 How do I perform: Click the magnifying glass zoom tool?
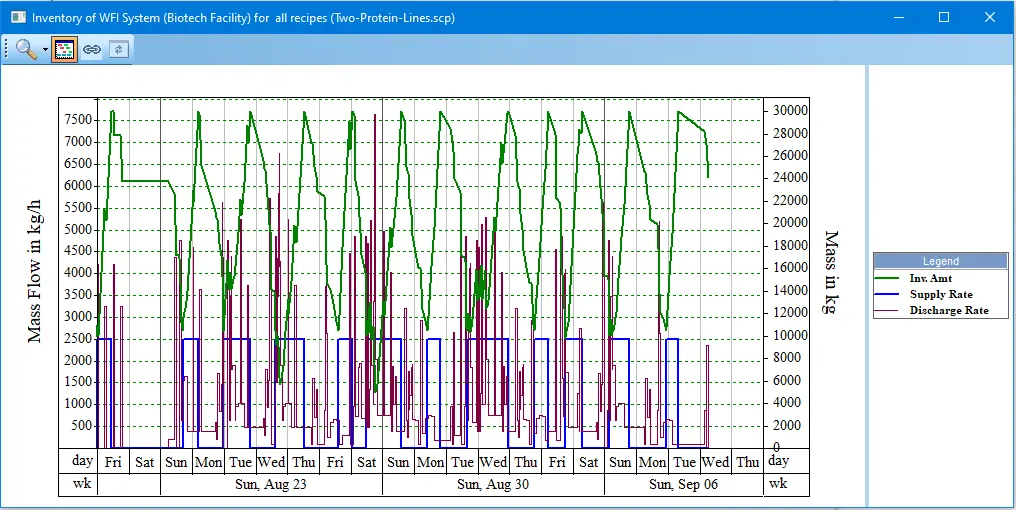(26, 49)
